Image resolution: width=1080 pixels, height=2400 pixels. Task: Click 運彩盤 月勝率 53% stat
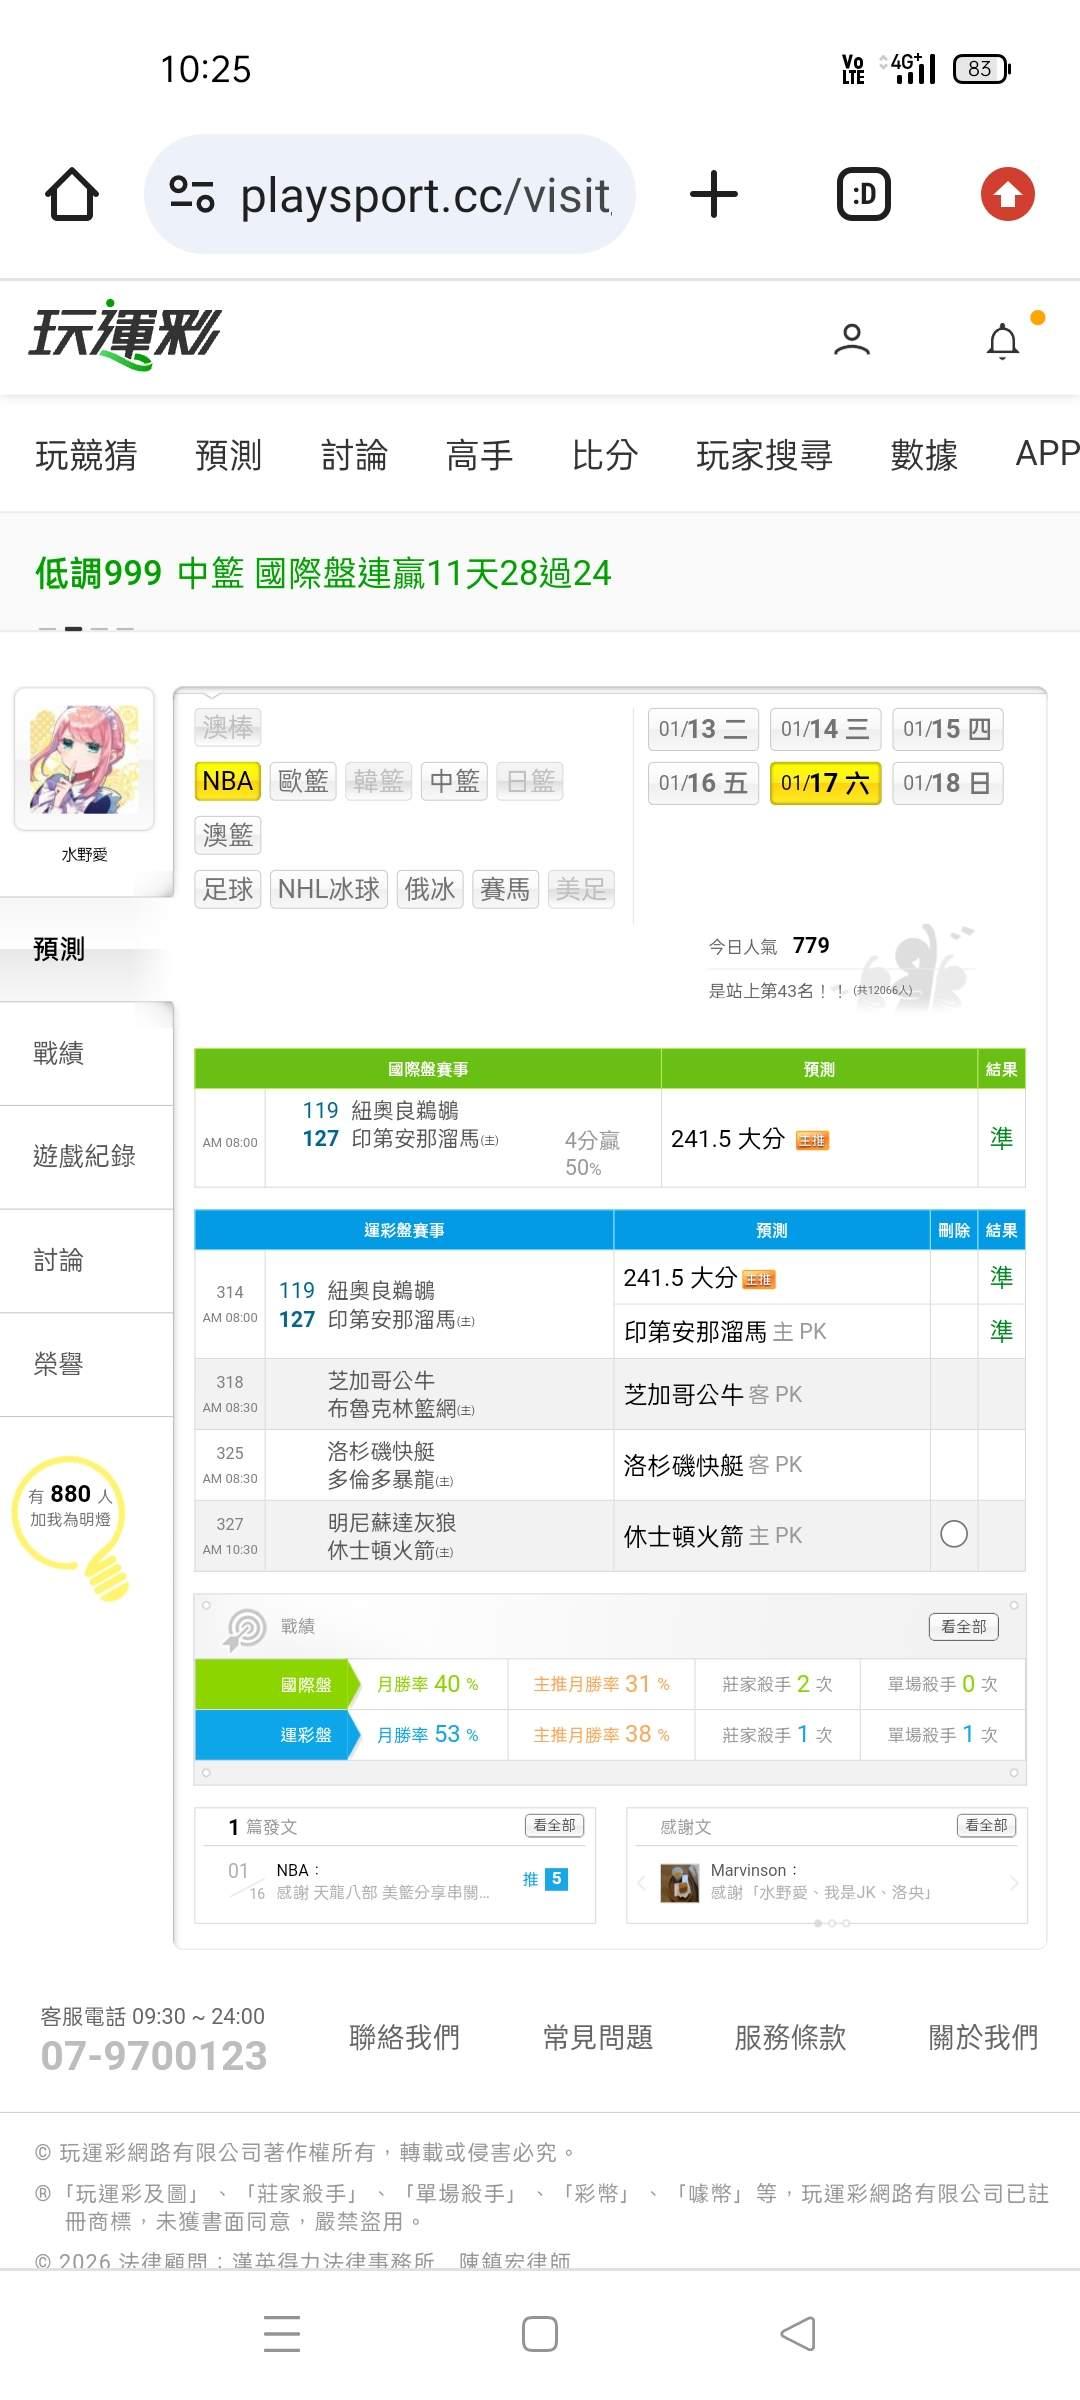point(427,1734)
